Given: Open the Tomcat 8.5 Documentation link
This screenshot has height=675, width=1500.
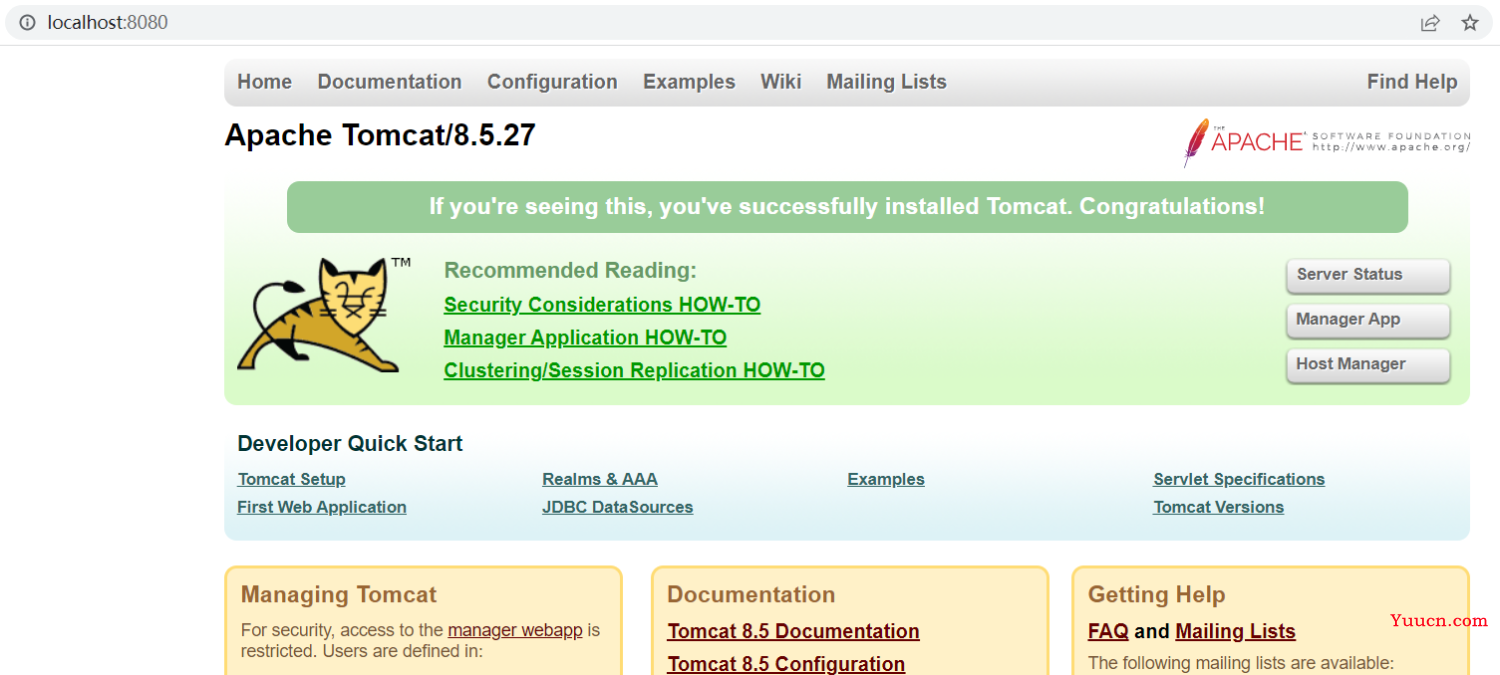Looking at the screenshot, I should pos(794,631).
